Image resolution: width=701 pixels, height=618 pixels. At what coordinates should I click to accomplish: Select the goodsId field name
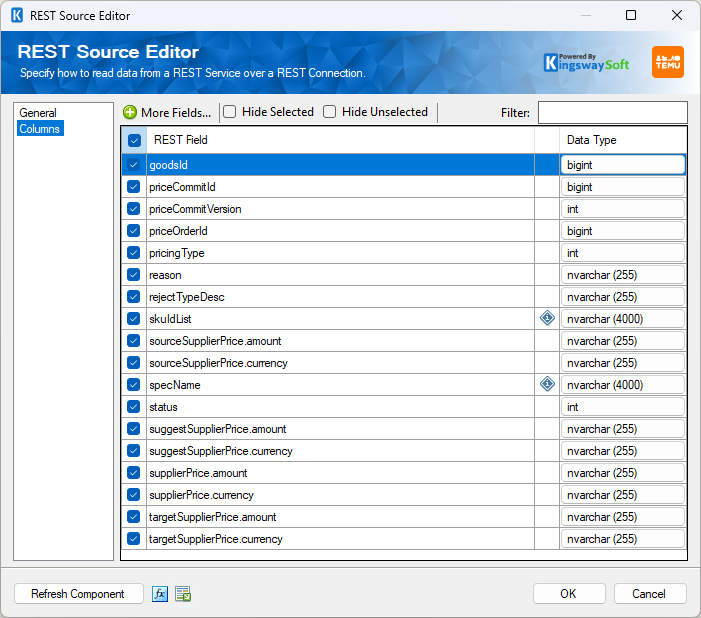coord(168,165)
